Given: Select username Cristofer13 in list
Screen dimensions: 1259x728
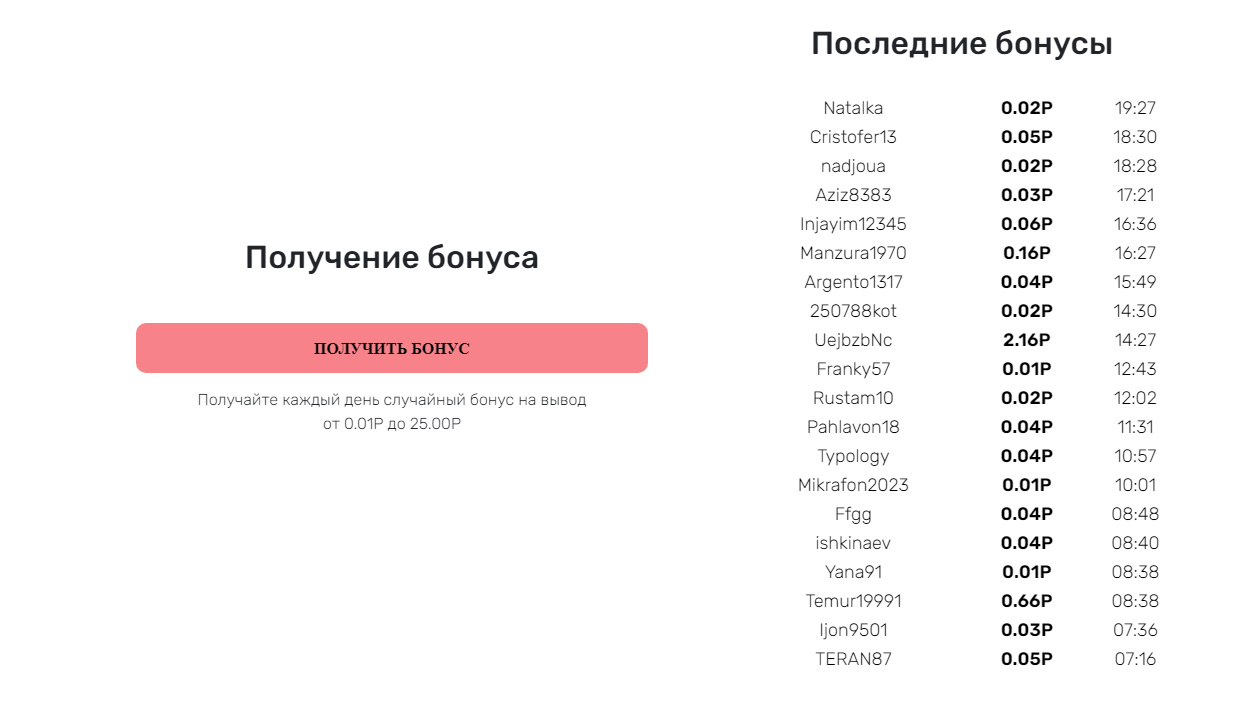Looking at the screenshot, I should point(853,137).
